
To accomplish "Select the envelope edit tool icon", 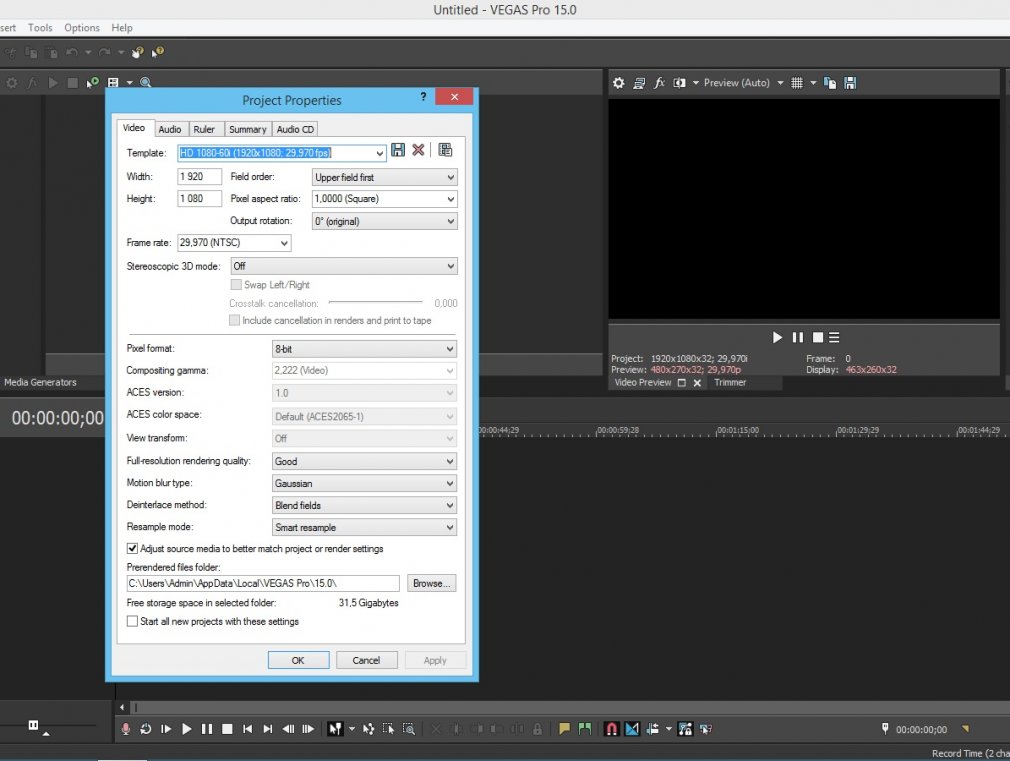I will [x=368, y=729].
